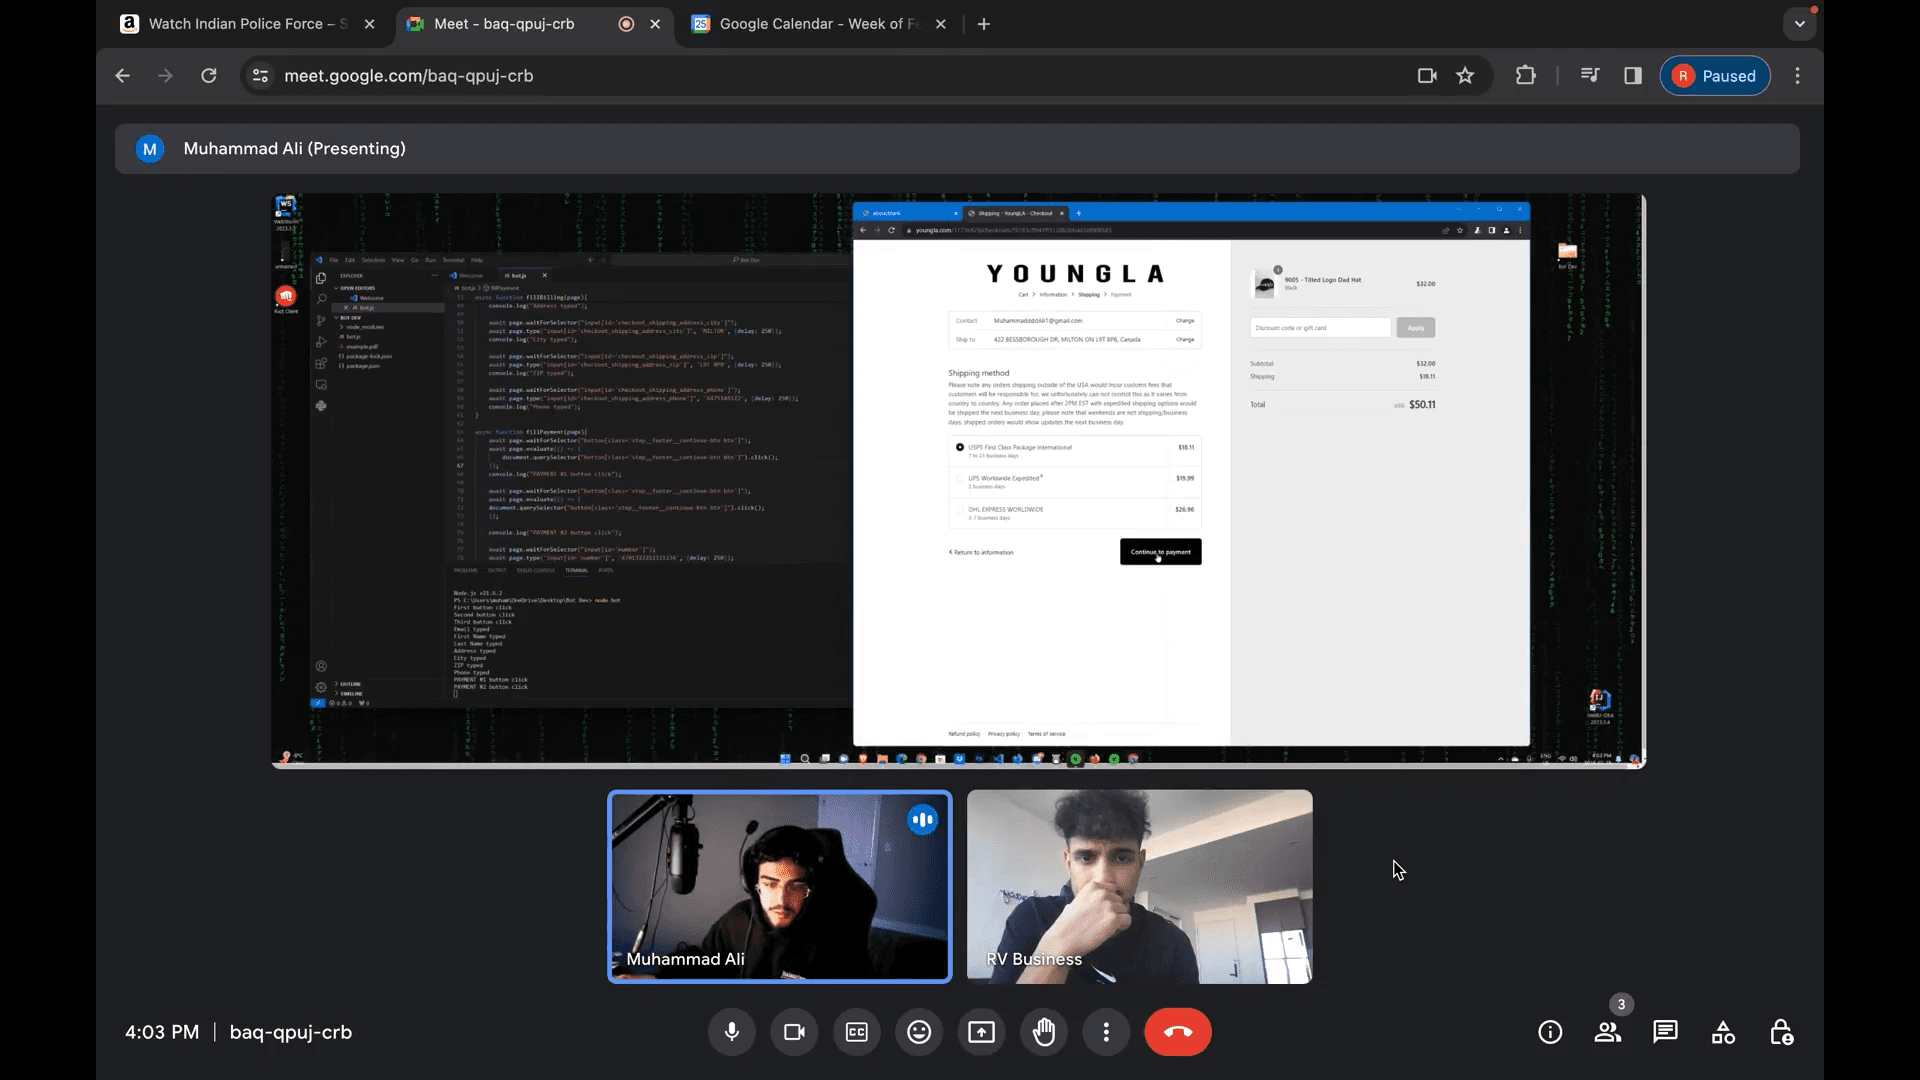Expand Chrome tab search dropdown arrow
This screenshot has width=1920, height=1080.
tap(1800, 24)
